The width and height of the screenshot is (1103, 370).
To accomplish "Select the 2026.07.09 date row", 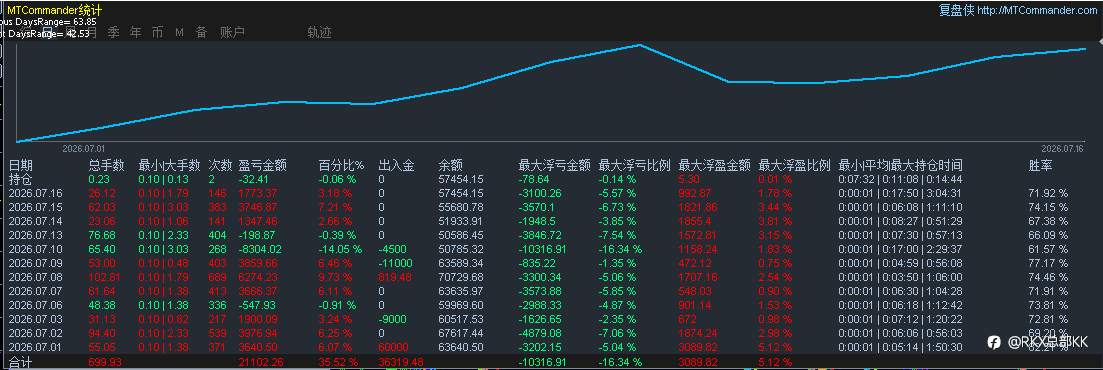I will point(36,262).
